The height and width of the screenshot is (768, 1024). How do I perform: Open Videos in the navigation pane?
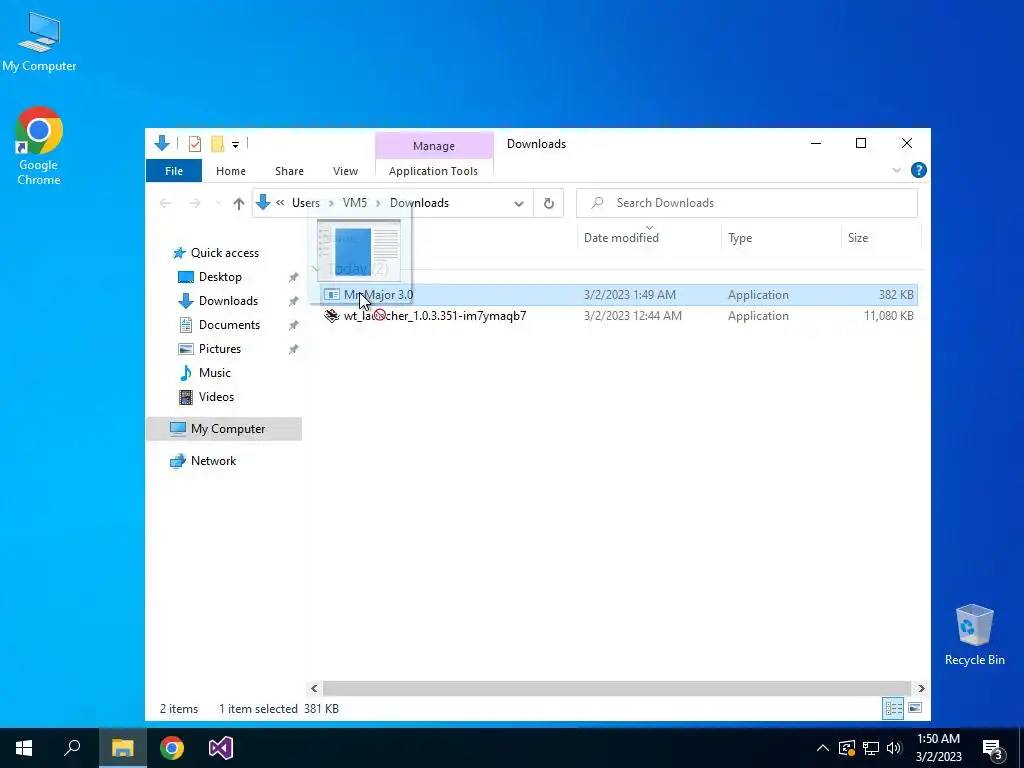tap(216, 397)
